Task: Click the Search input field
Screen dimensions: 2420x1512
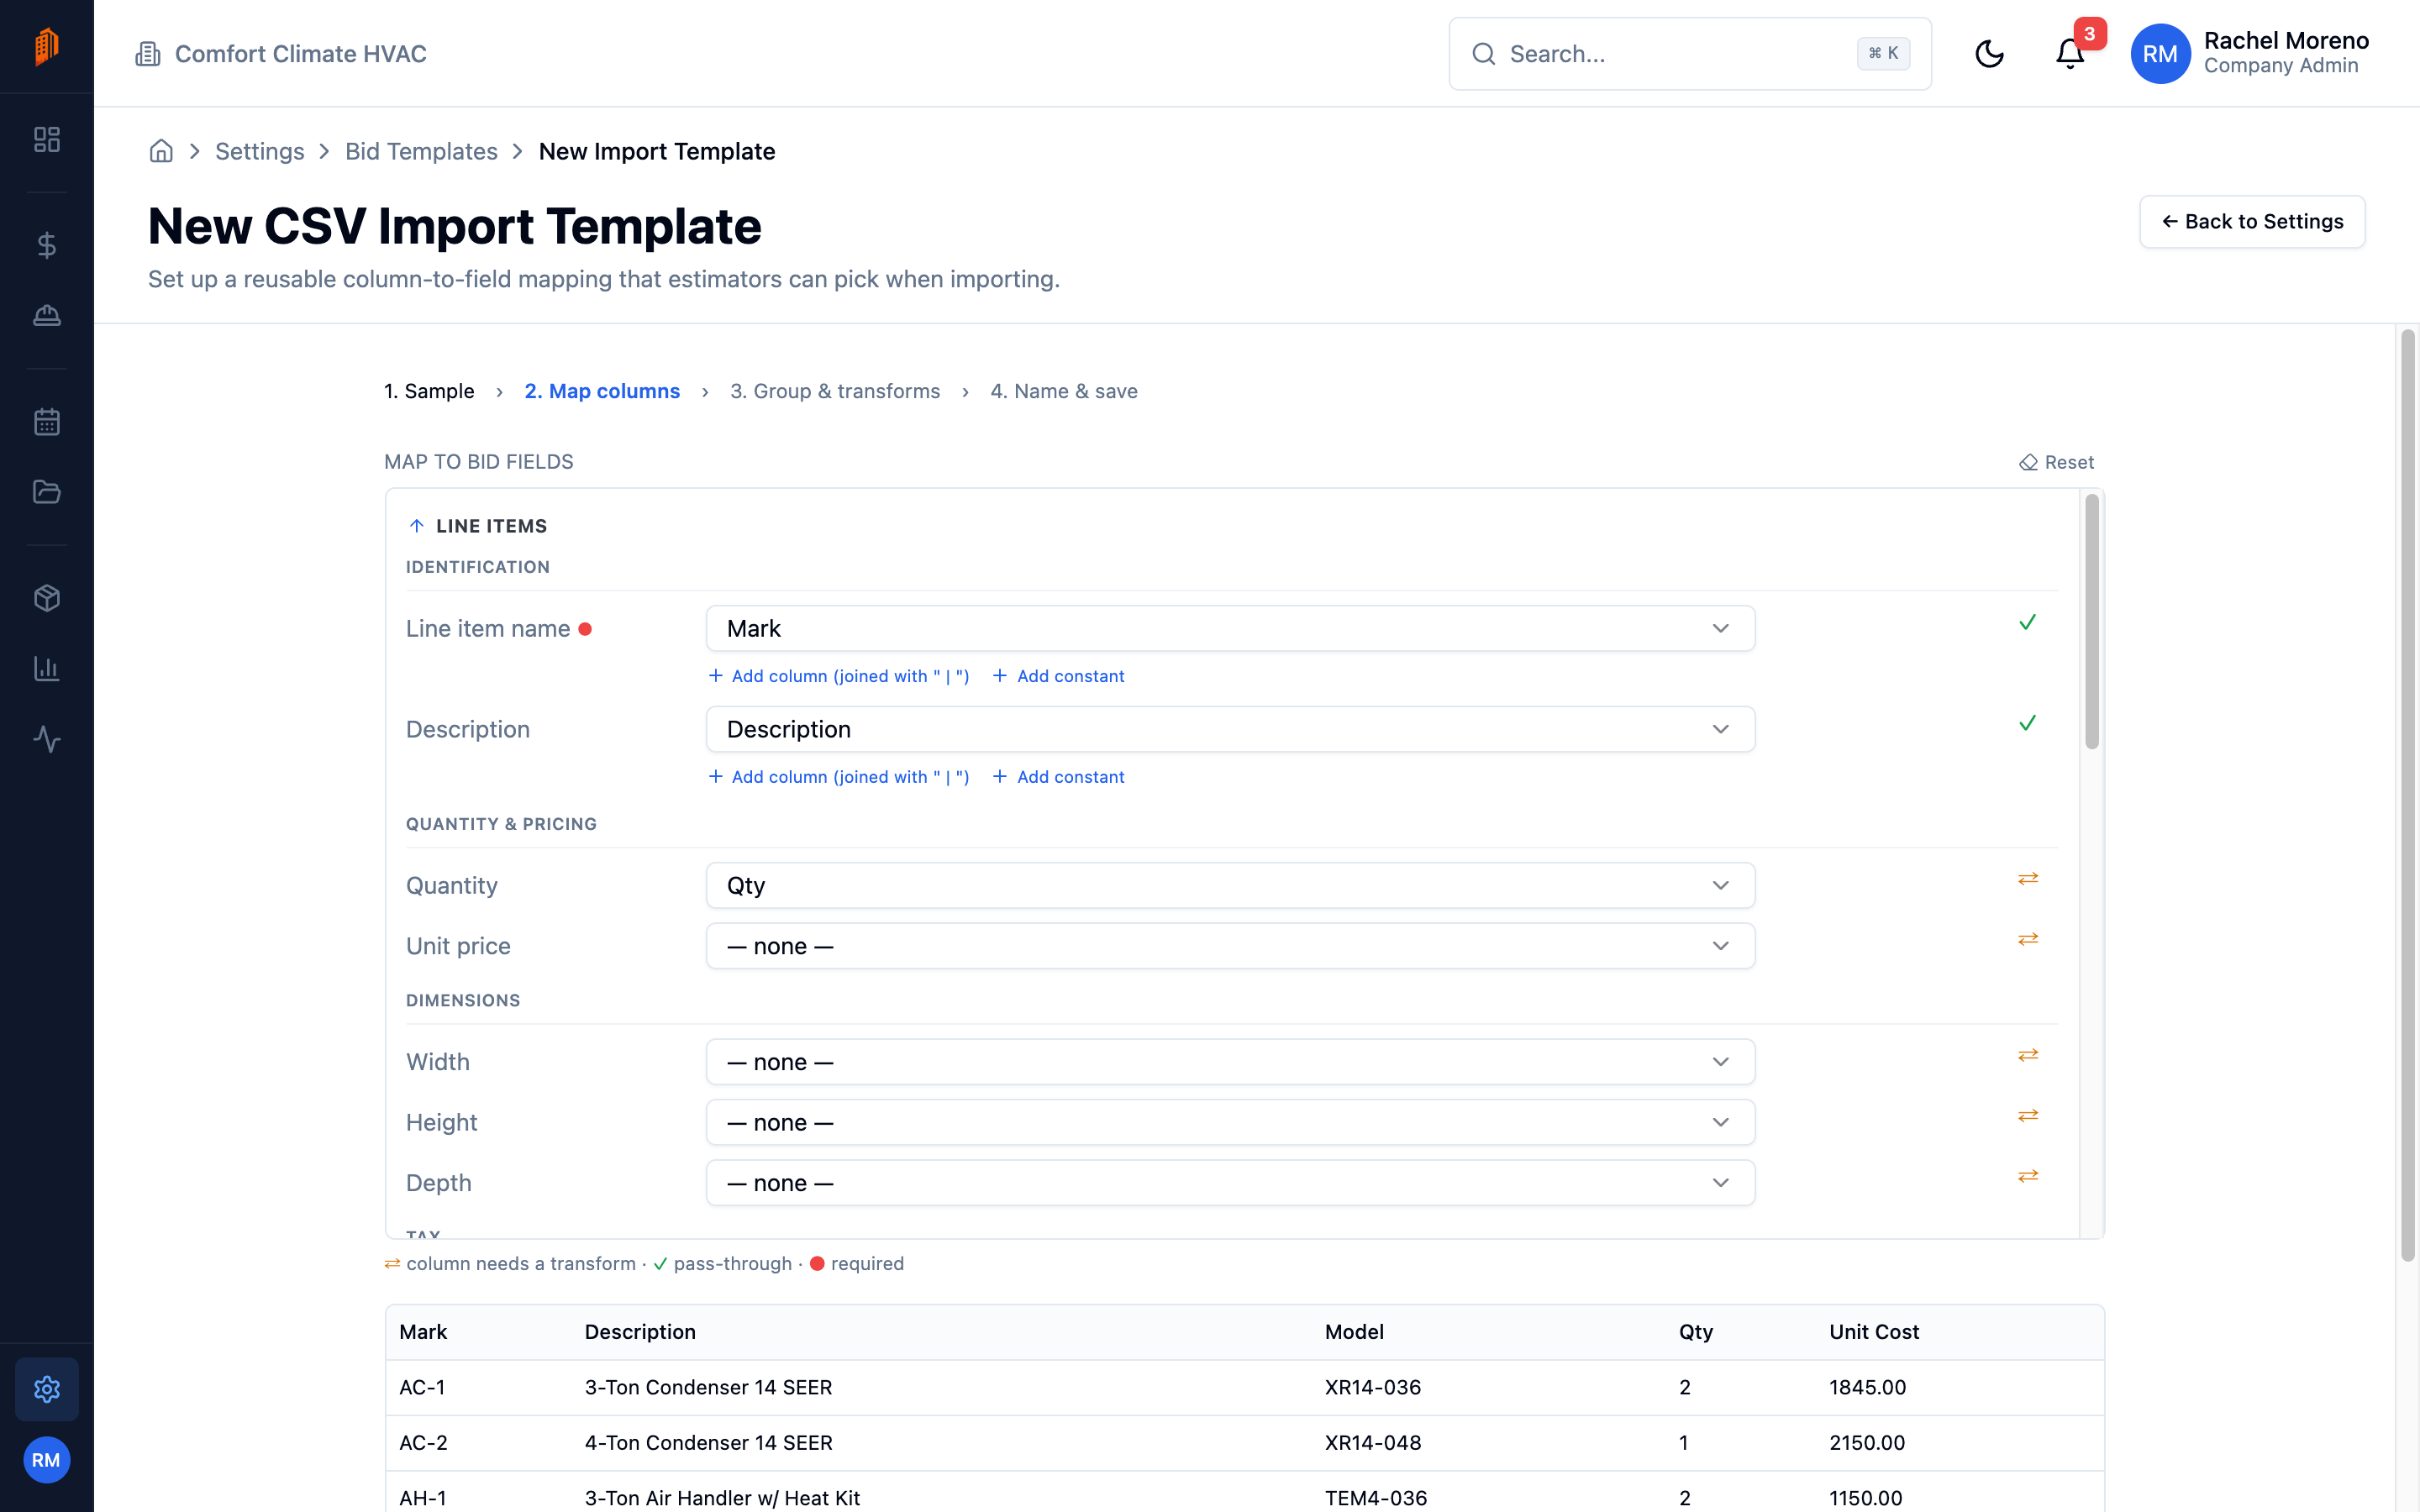Action: coord(1690,54)
